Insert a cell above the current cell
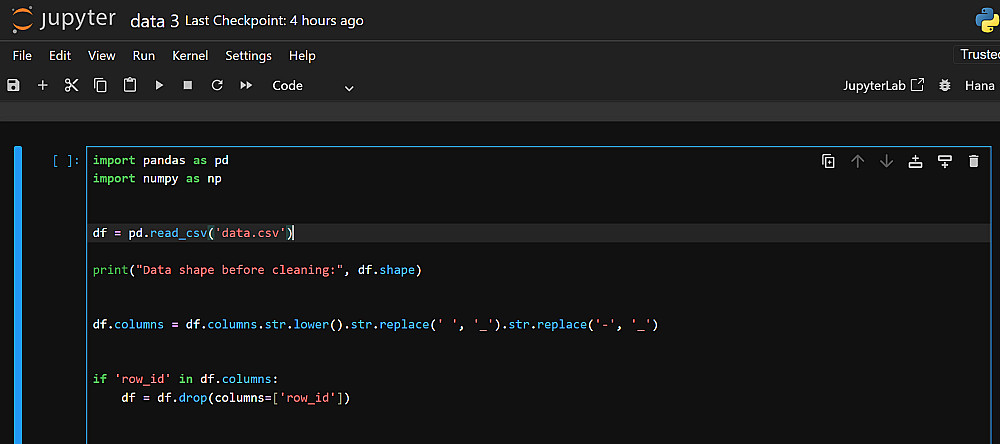Image resolution: width=1000 pixels, height=444 pixels. 915,161
